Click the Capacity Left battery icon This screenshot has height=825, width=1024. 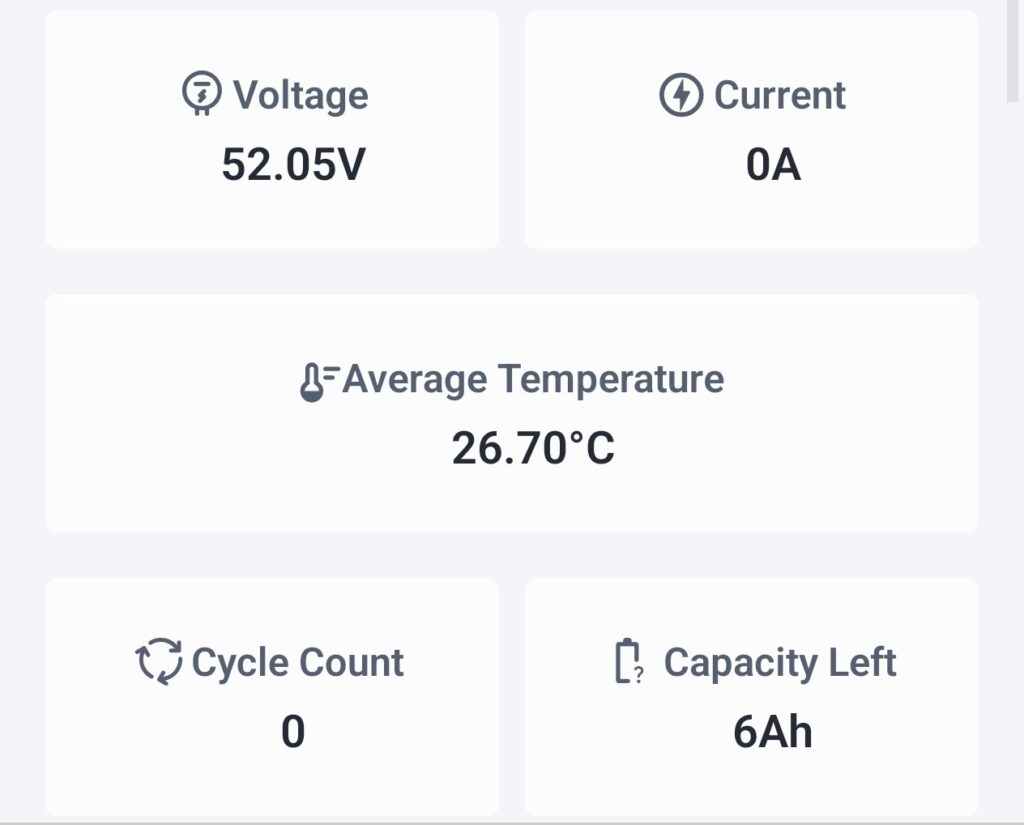point(629,662)
